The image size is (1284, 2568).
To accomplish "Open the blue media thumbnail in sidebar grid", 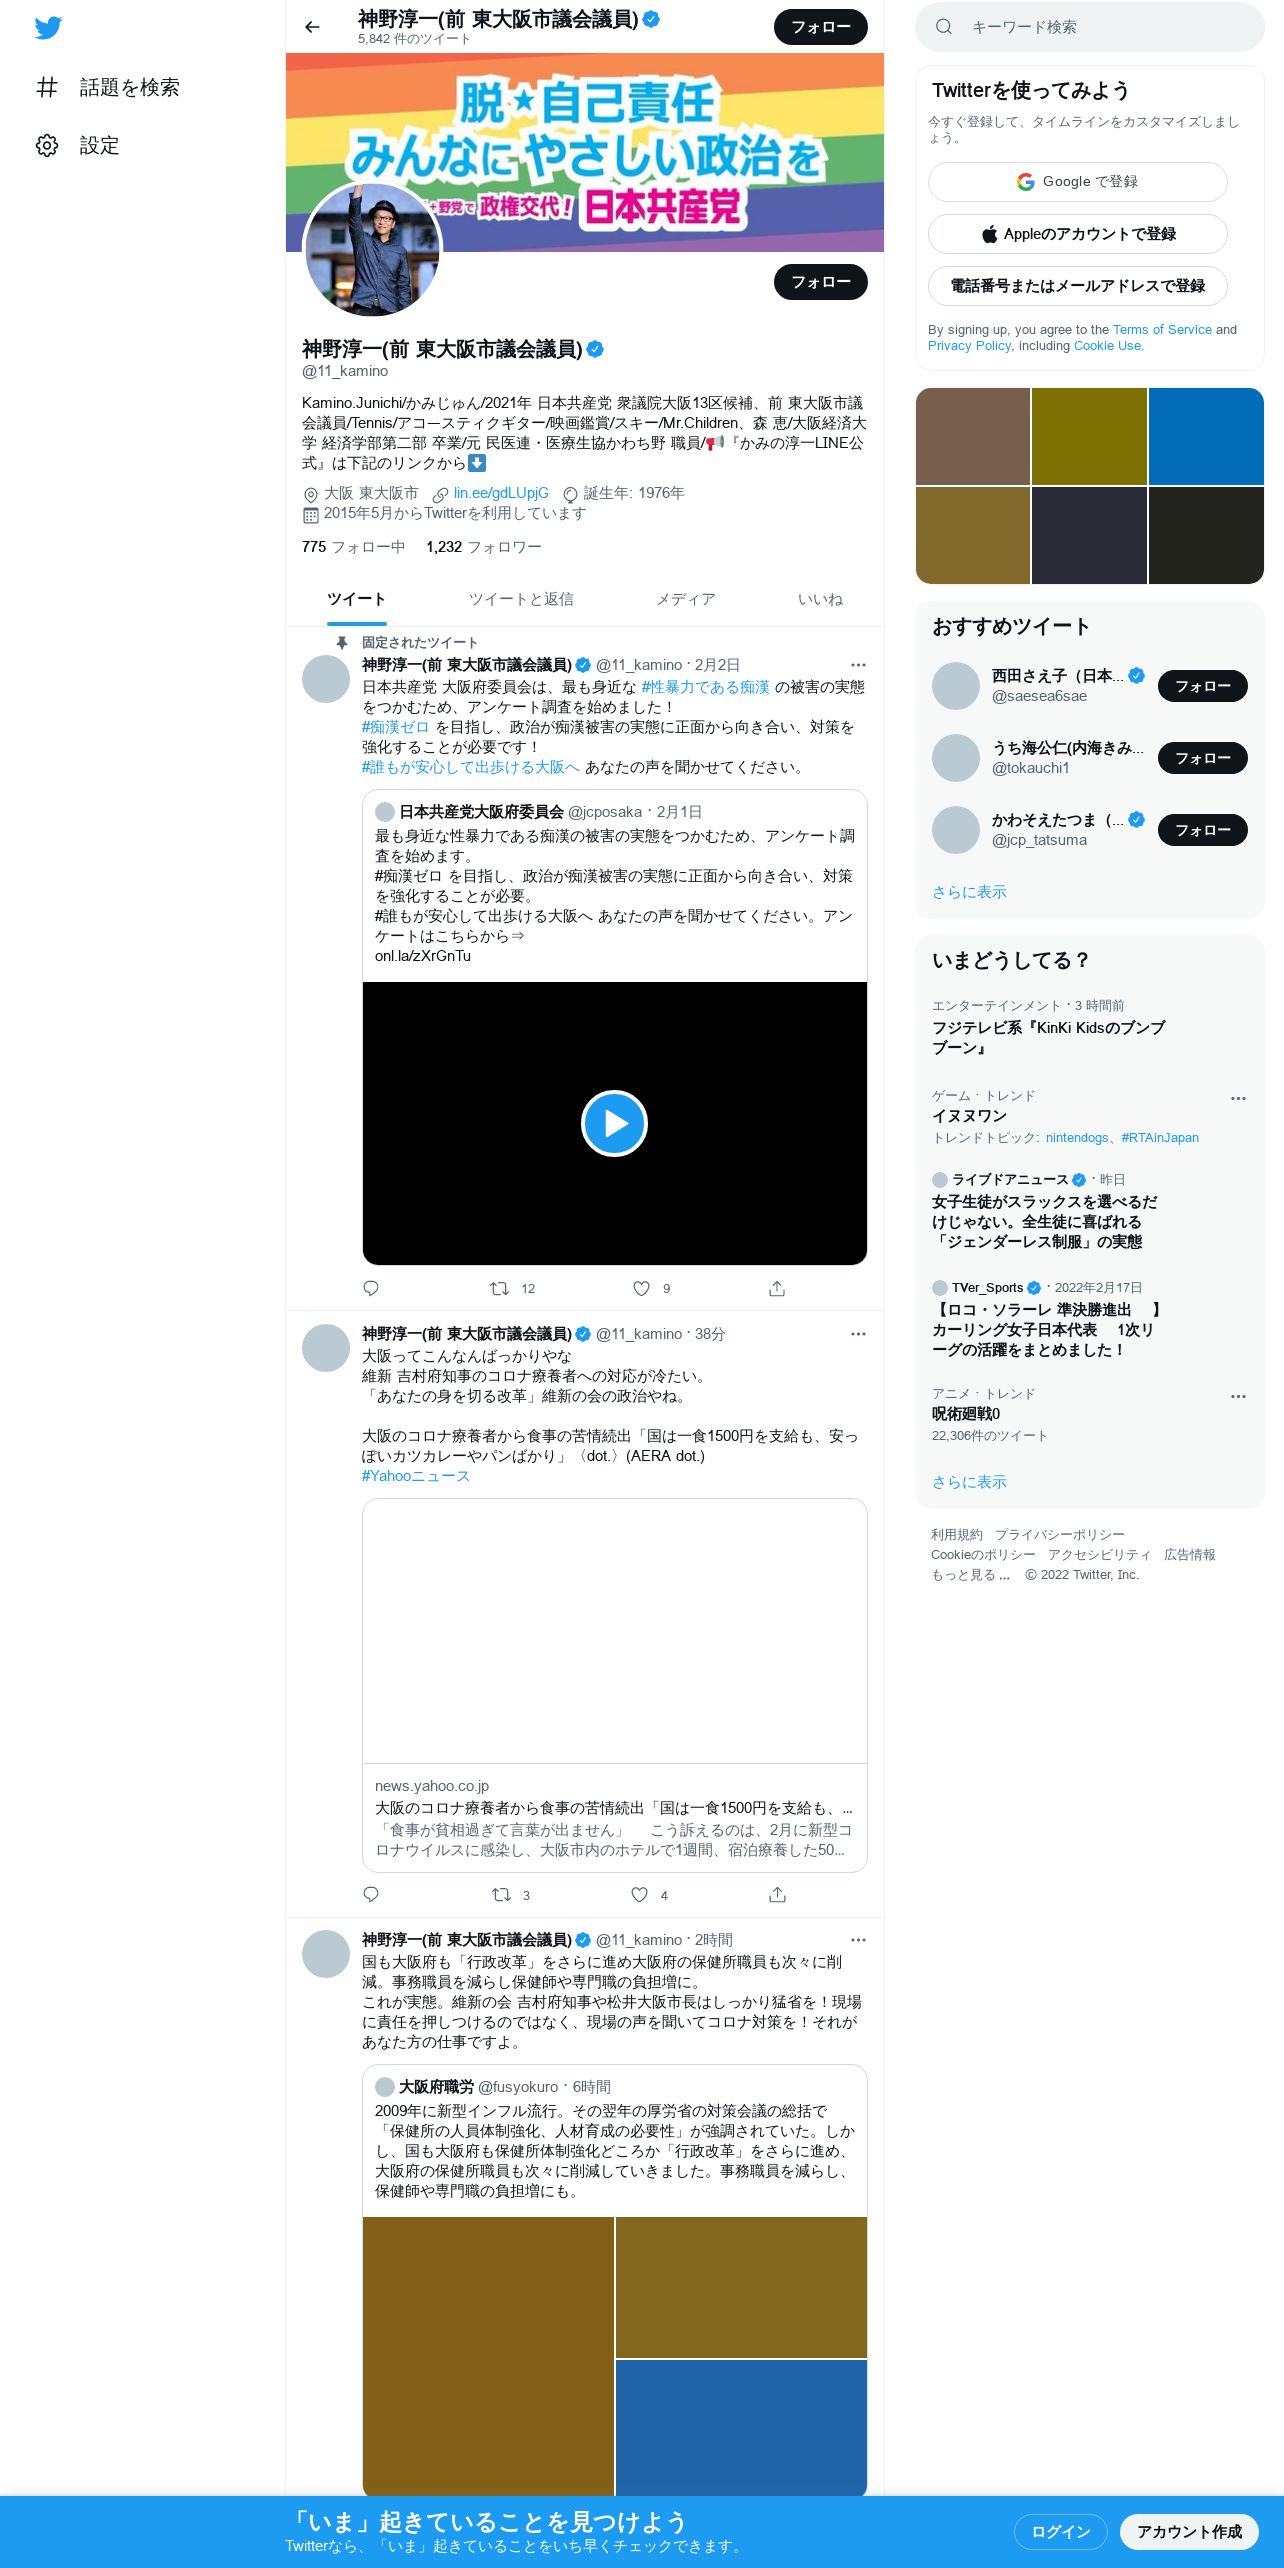I will [1206, 436].
